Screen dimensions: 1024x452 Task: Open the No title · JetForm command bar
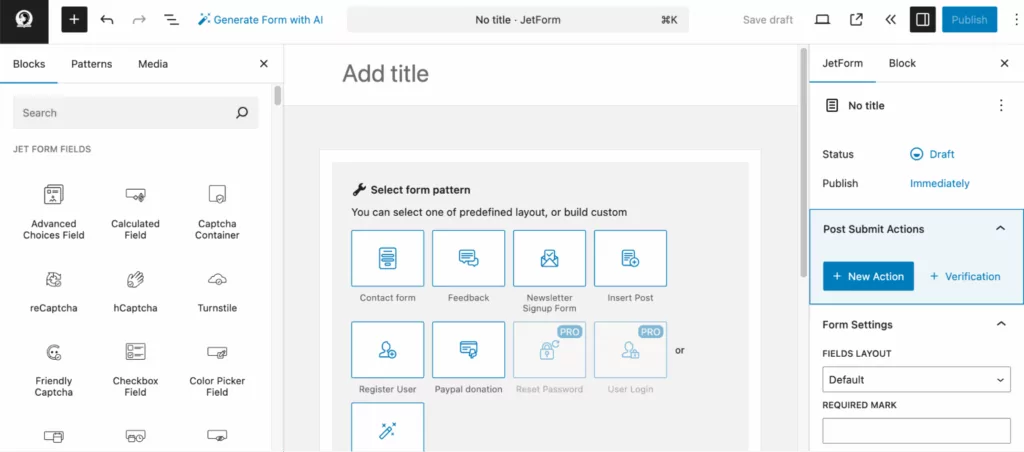point(518,20)
